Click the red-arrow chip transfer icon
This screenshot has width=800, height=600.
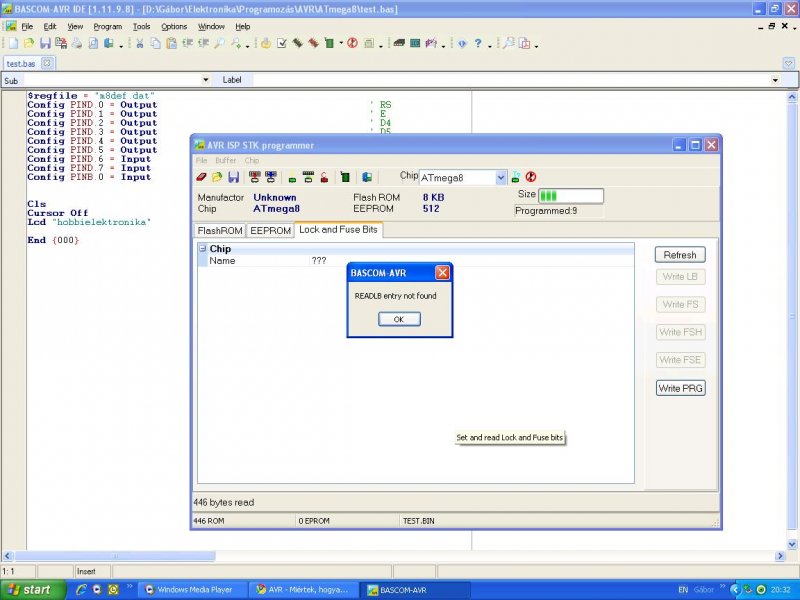(x=255, y=177)
